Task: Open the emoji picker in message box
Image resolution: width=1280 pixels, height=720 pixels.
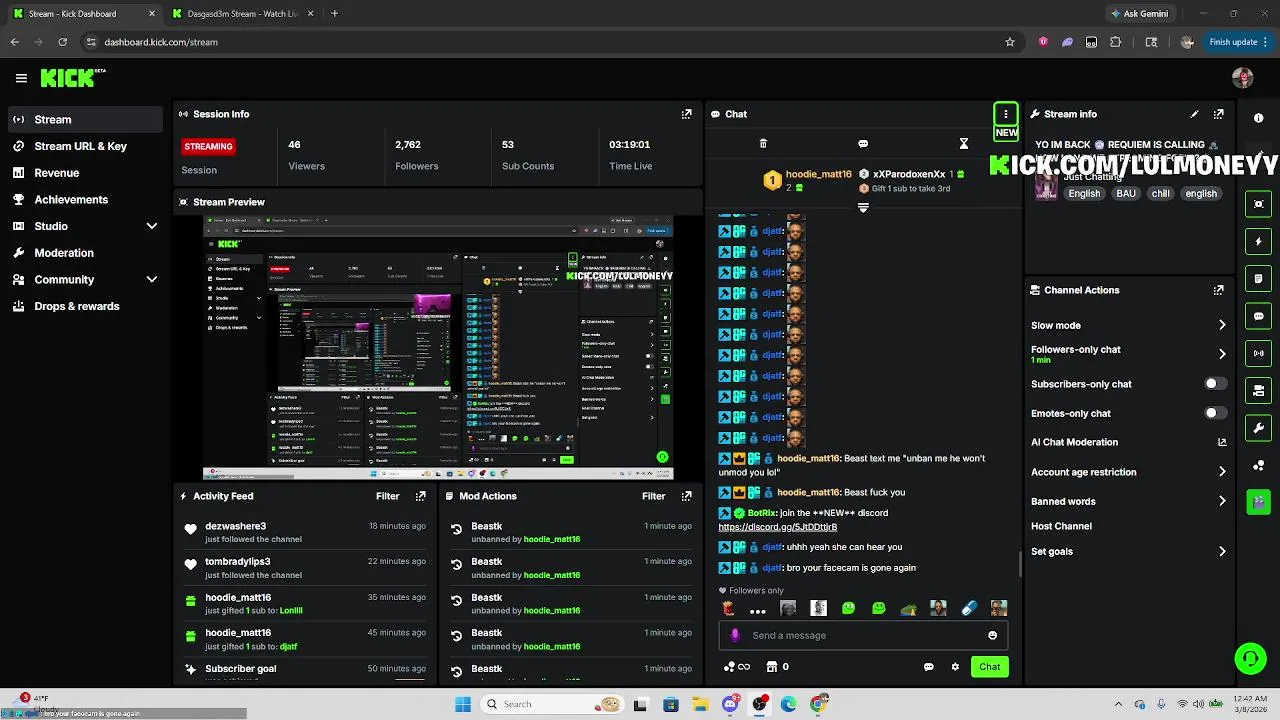Action: 992,635
